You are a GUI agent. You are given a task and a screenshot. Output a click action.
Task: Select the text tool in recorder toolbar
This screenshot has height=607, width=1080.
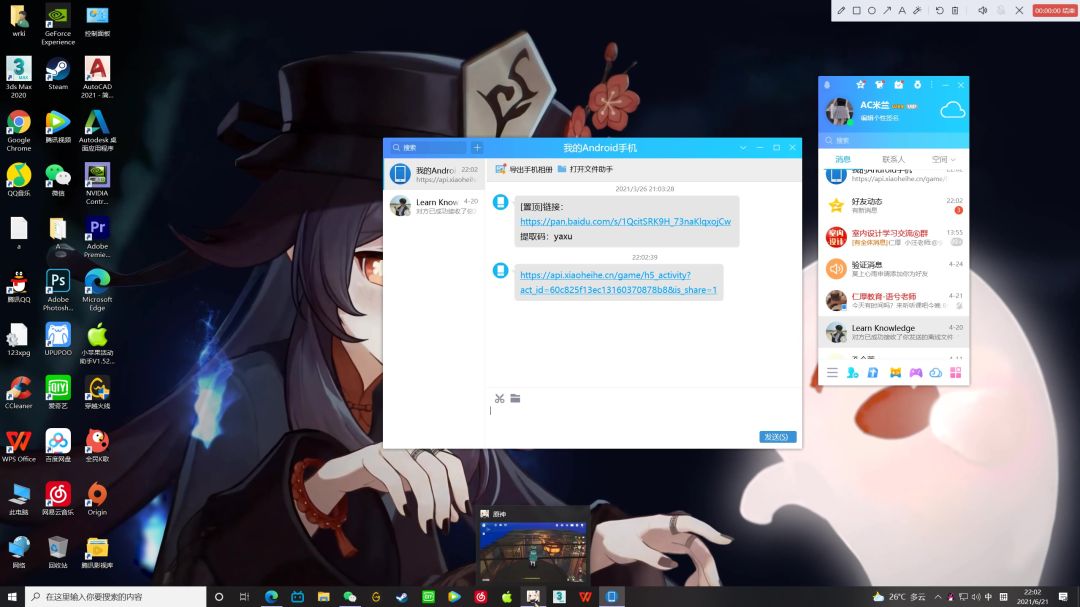tap(902, 10)
